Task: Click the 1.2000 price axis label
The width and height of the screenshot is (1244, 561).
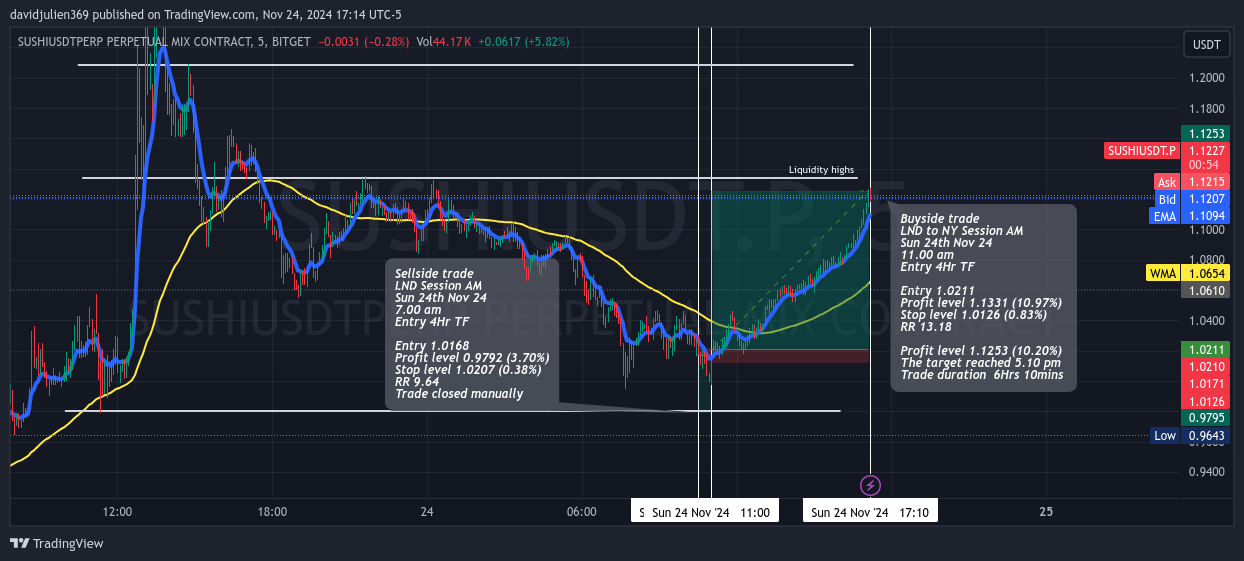Action: tap(1208, 78)
